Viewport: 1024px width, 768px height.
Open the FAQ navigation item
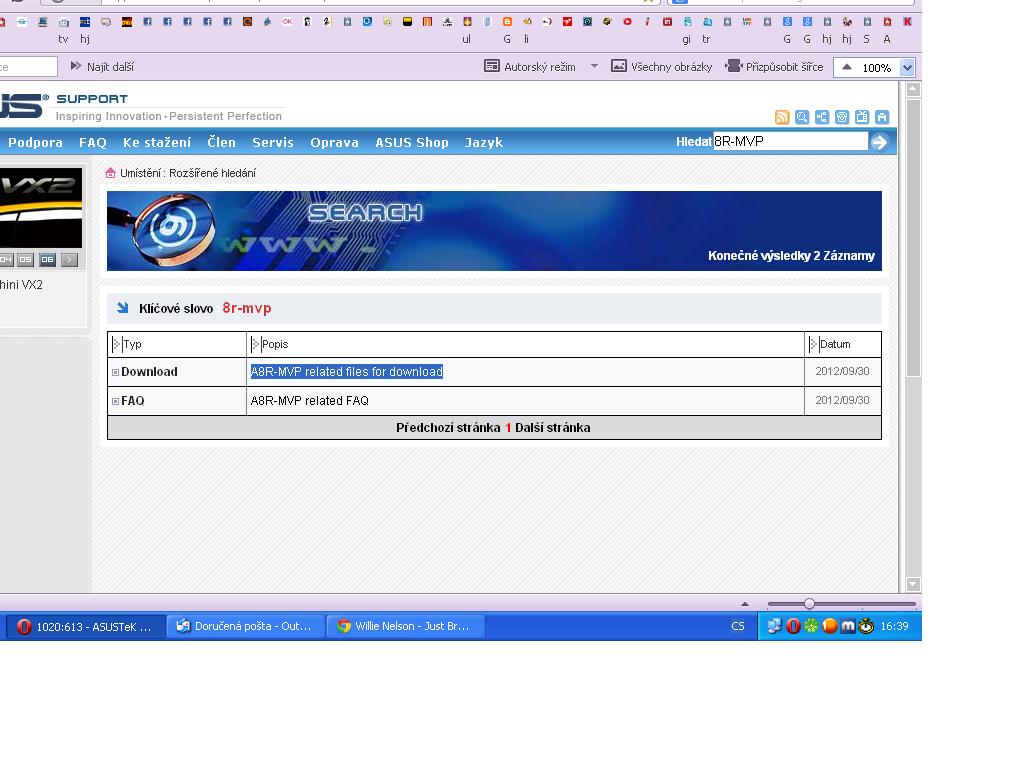pos(93,142)
